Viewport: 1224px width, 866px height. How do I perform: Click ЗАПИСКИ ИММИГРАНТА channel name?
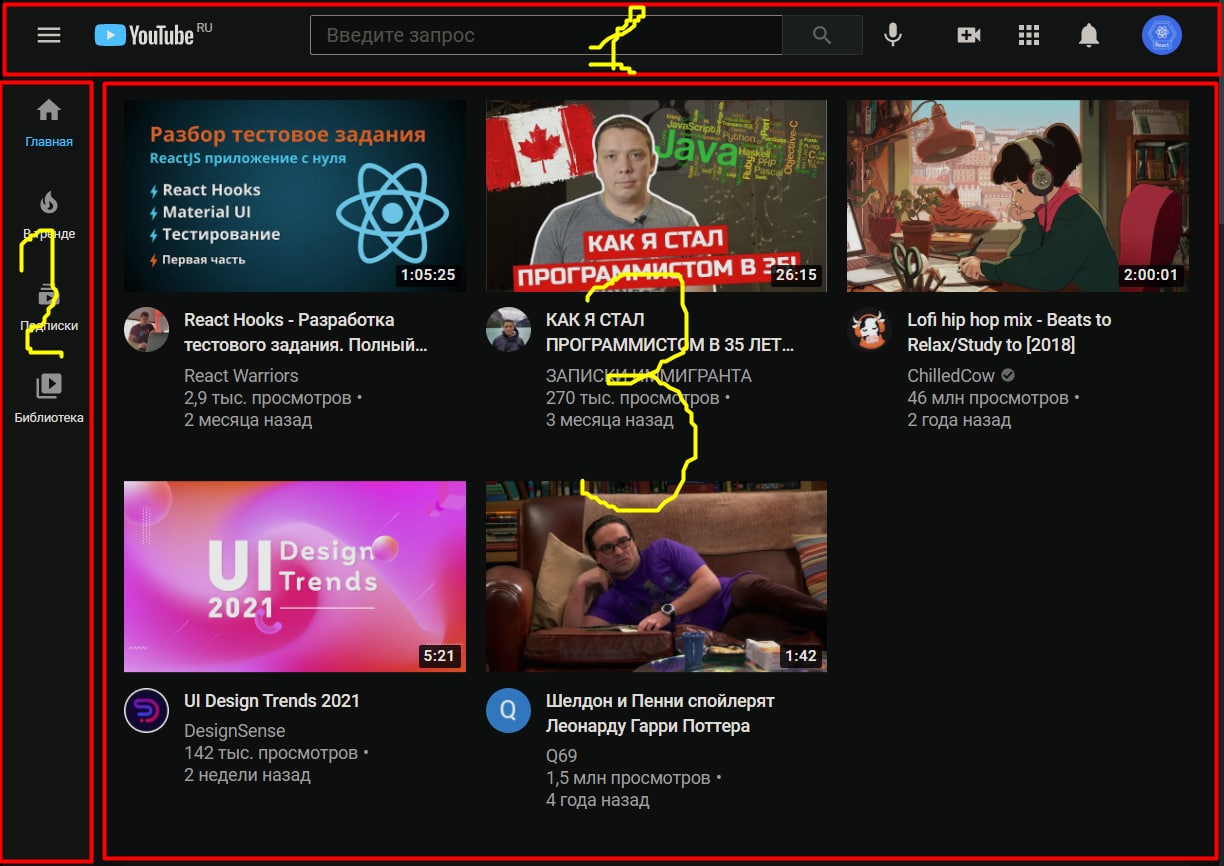(x=649, y=376)
